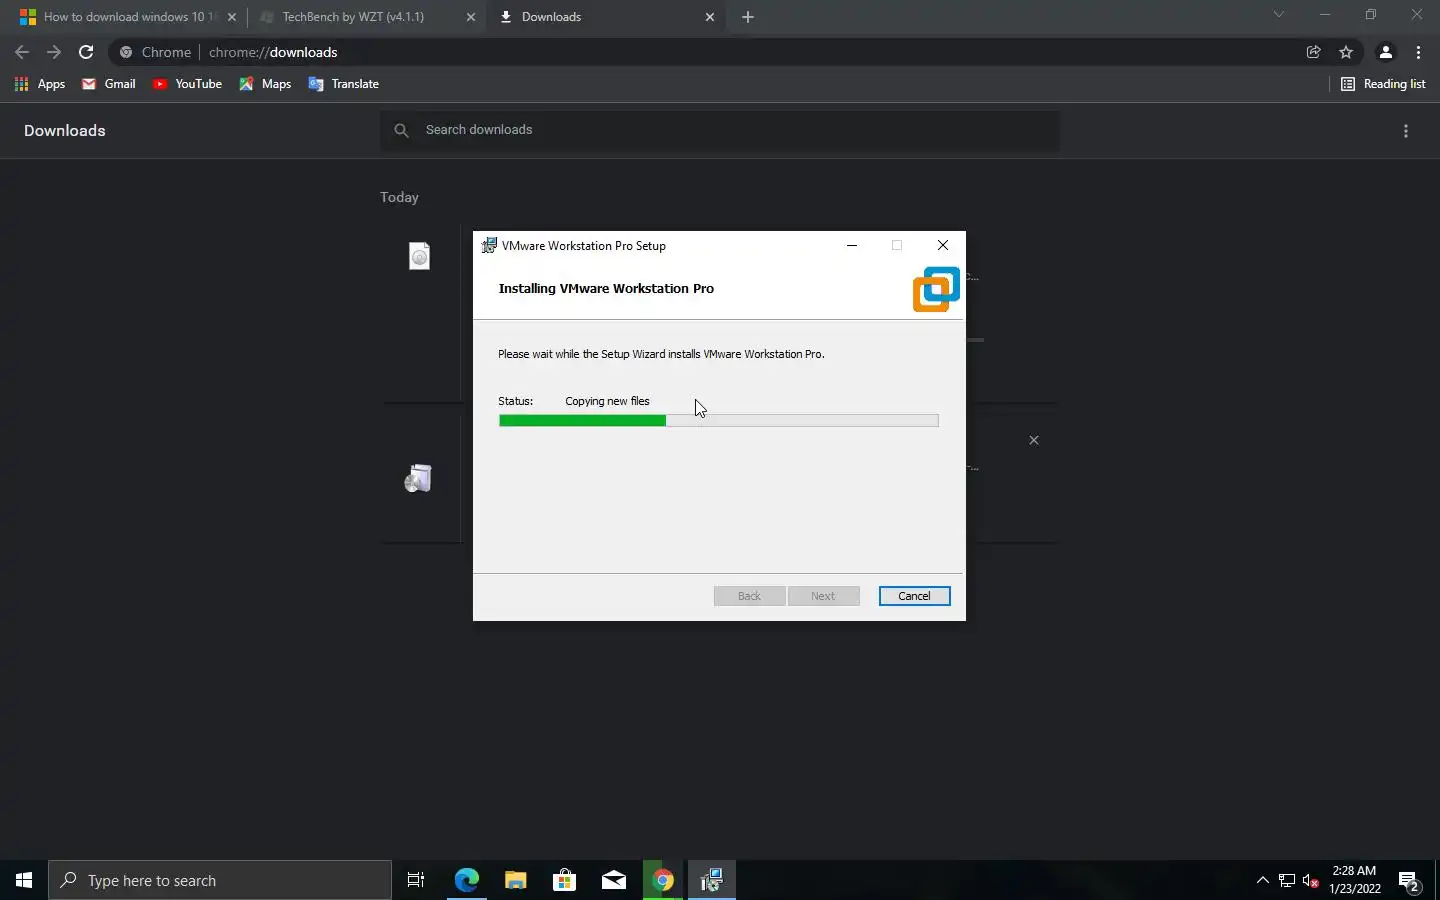Open the Maps bookmark
The width and height of the screenshot is (1440, 900).
[x=265, y=84]
